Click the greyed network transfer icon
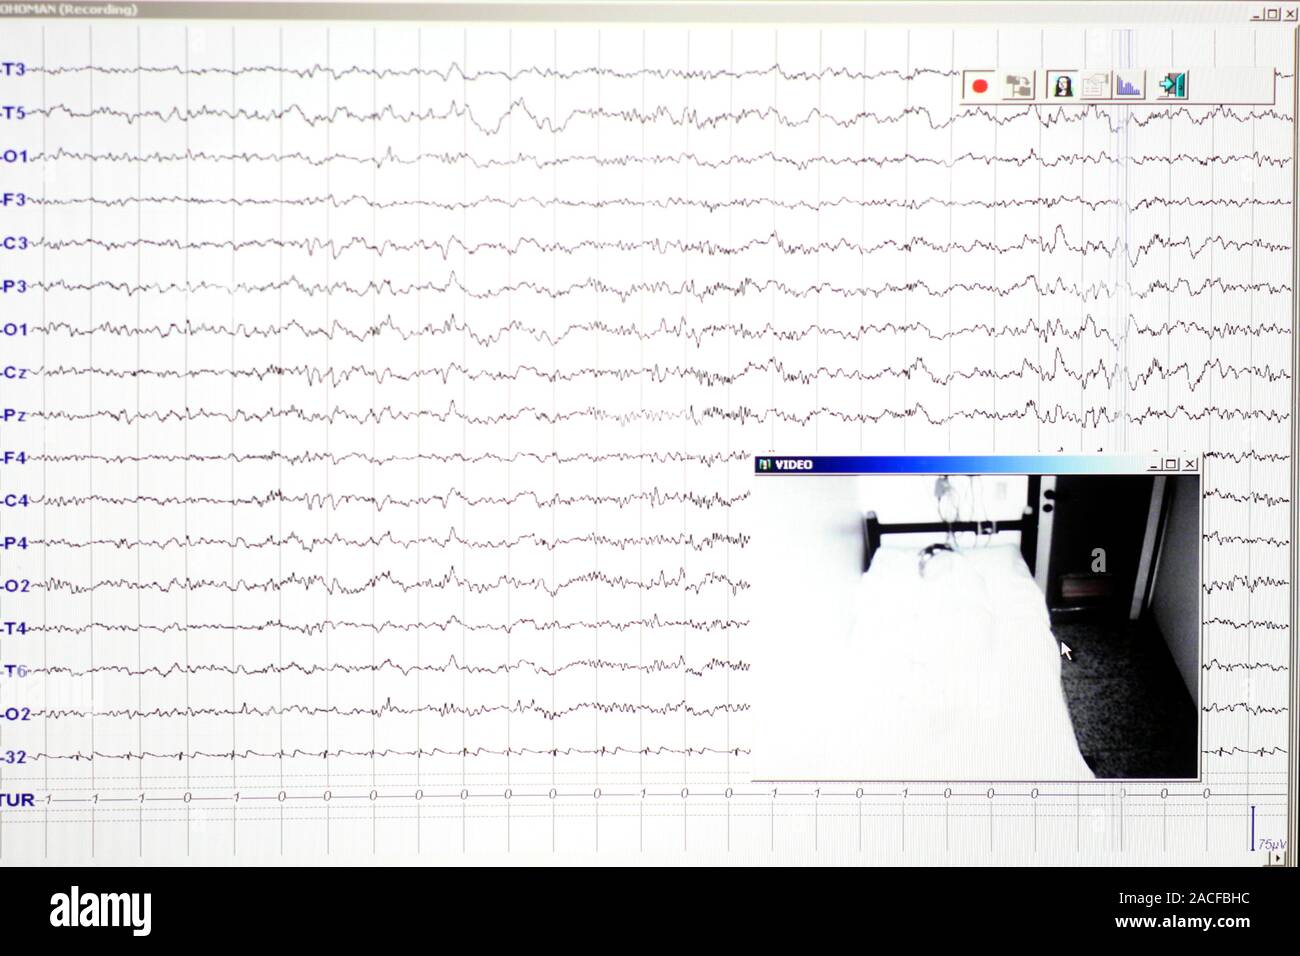Viewport: 1300px width, 956px height. 1019,86
